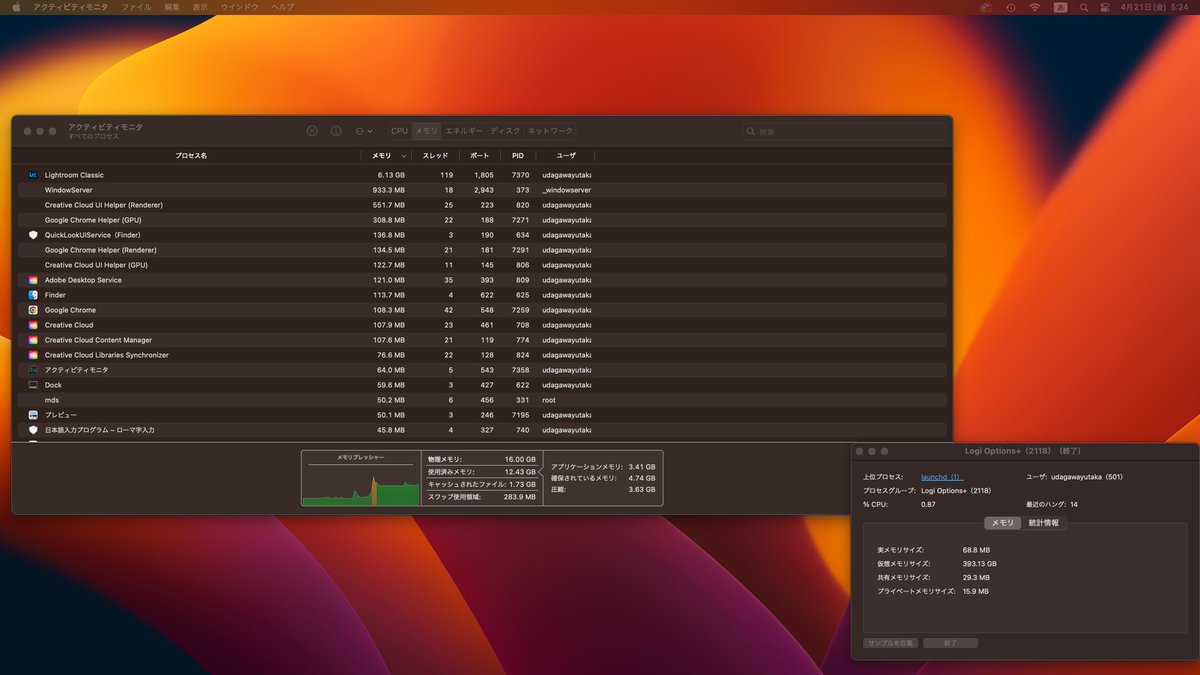Click the 物理メモリ 16.00 GB entry
This screenshot has width=1200, height=675.
coord(481,459)
